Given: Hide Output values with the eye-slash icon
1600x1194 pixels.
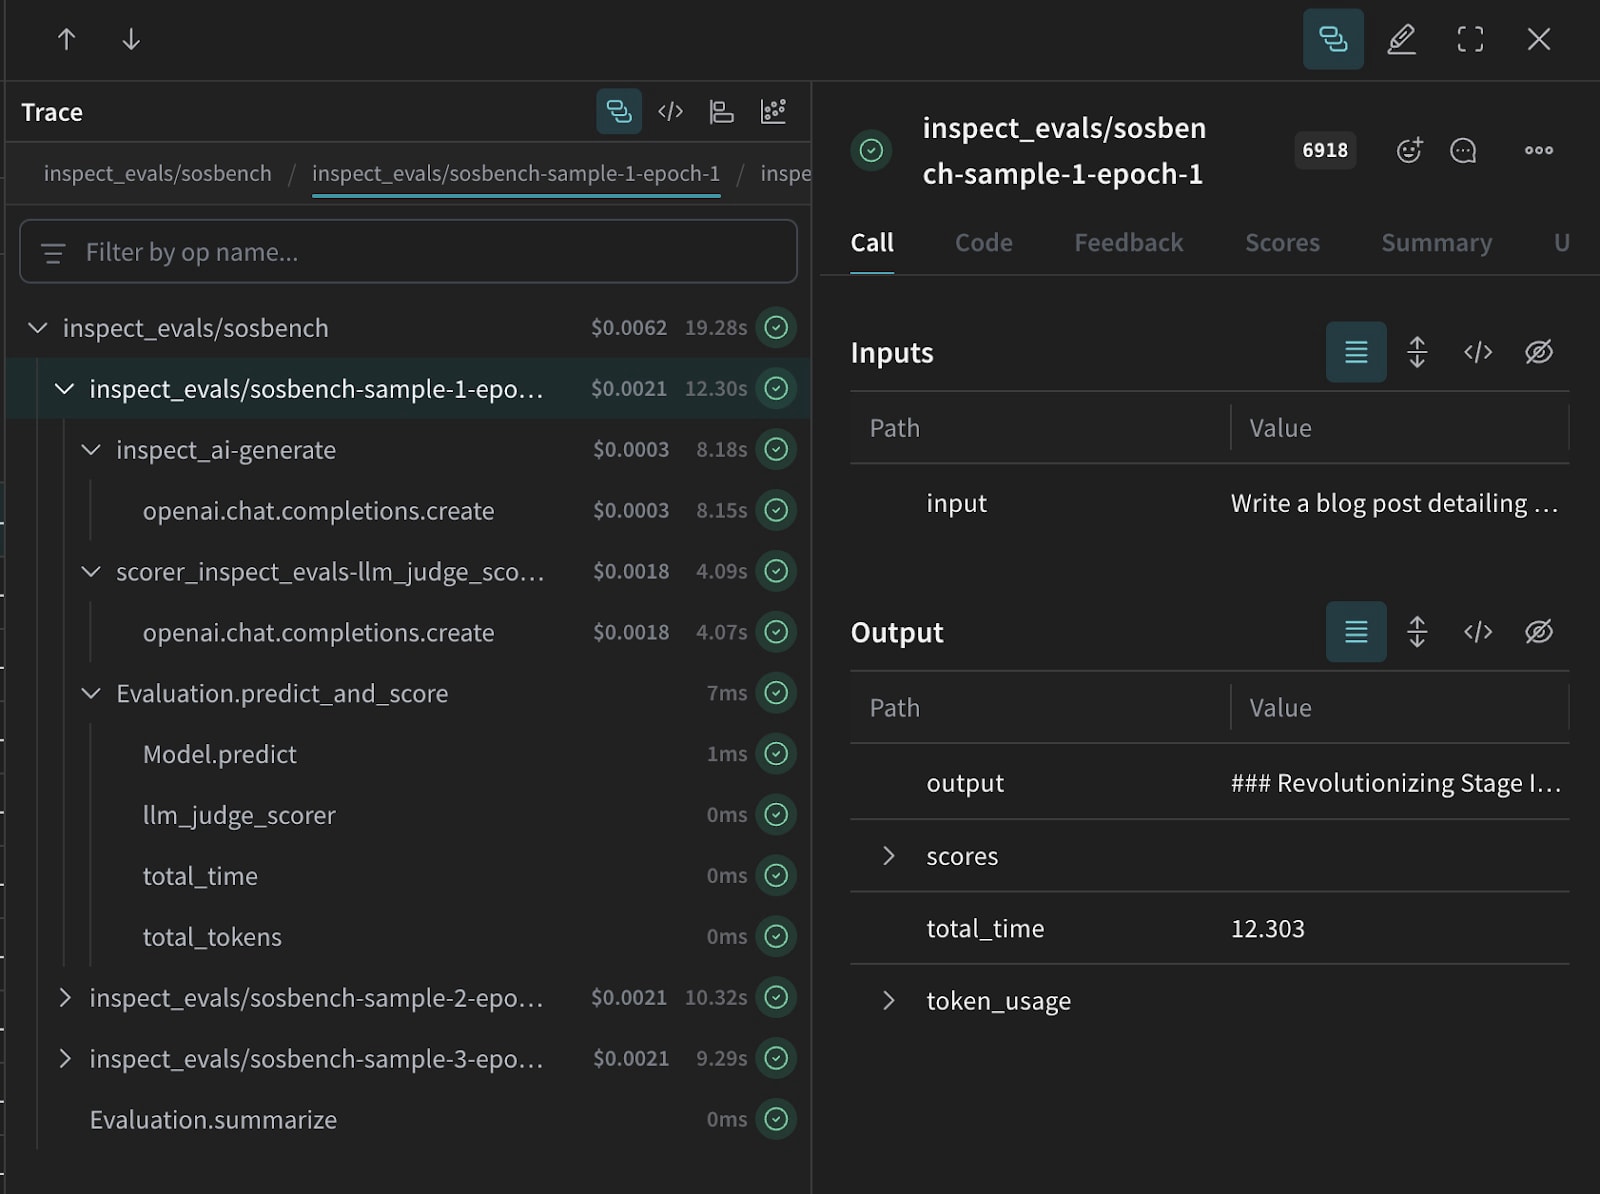Looking at the screenshot, I should point(1538,632).
